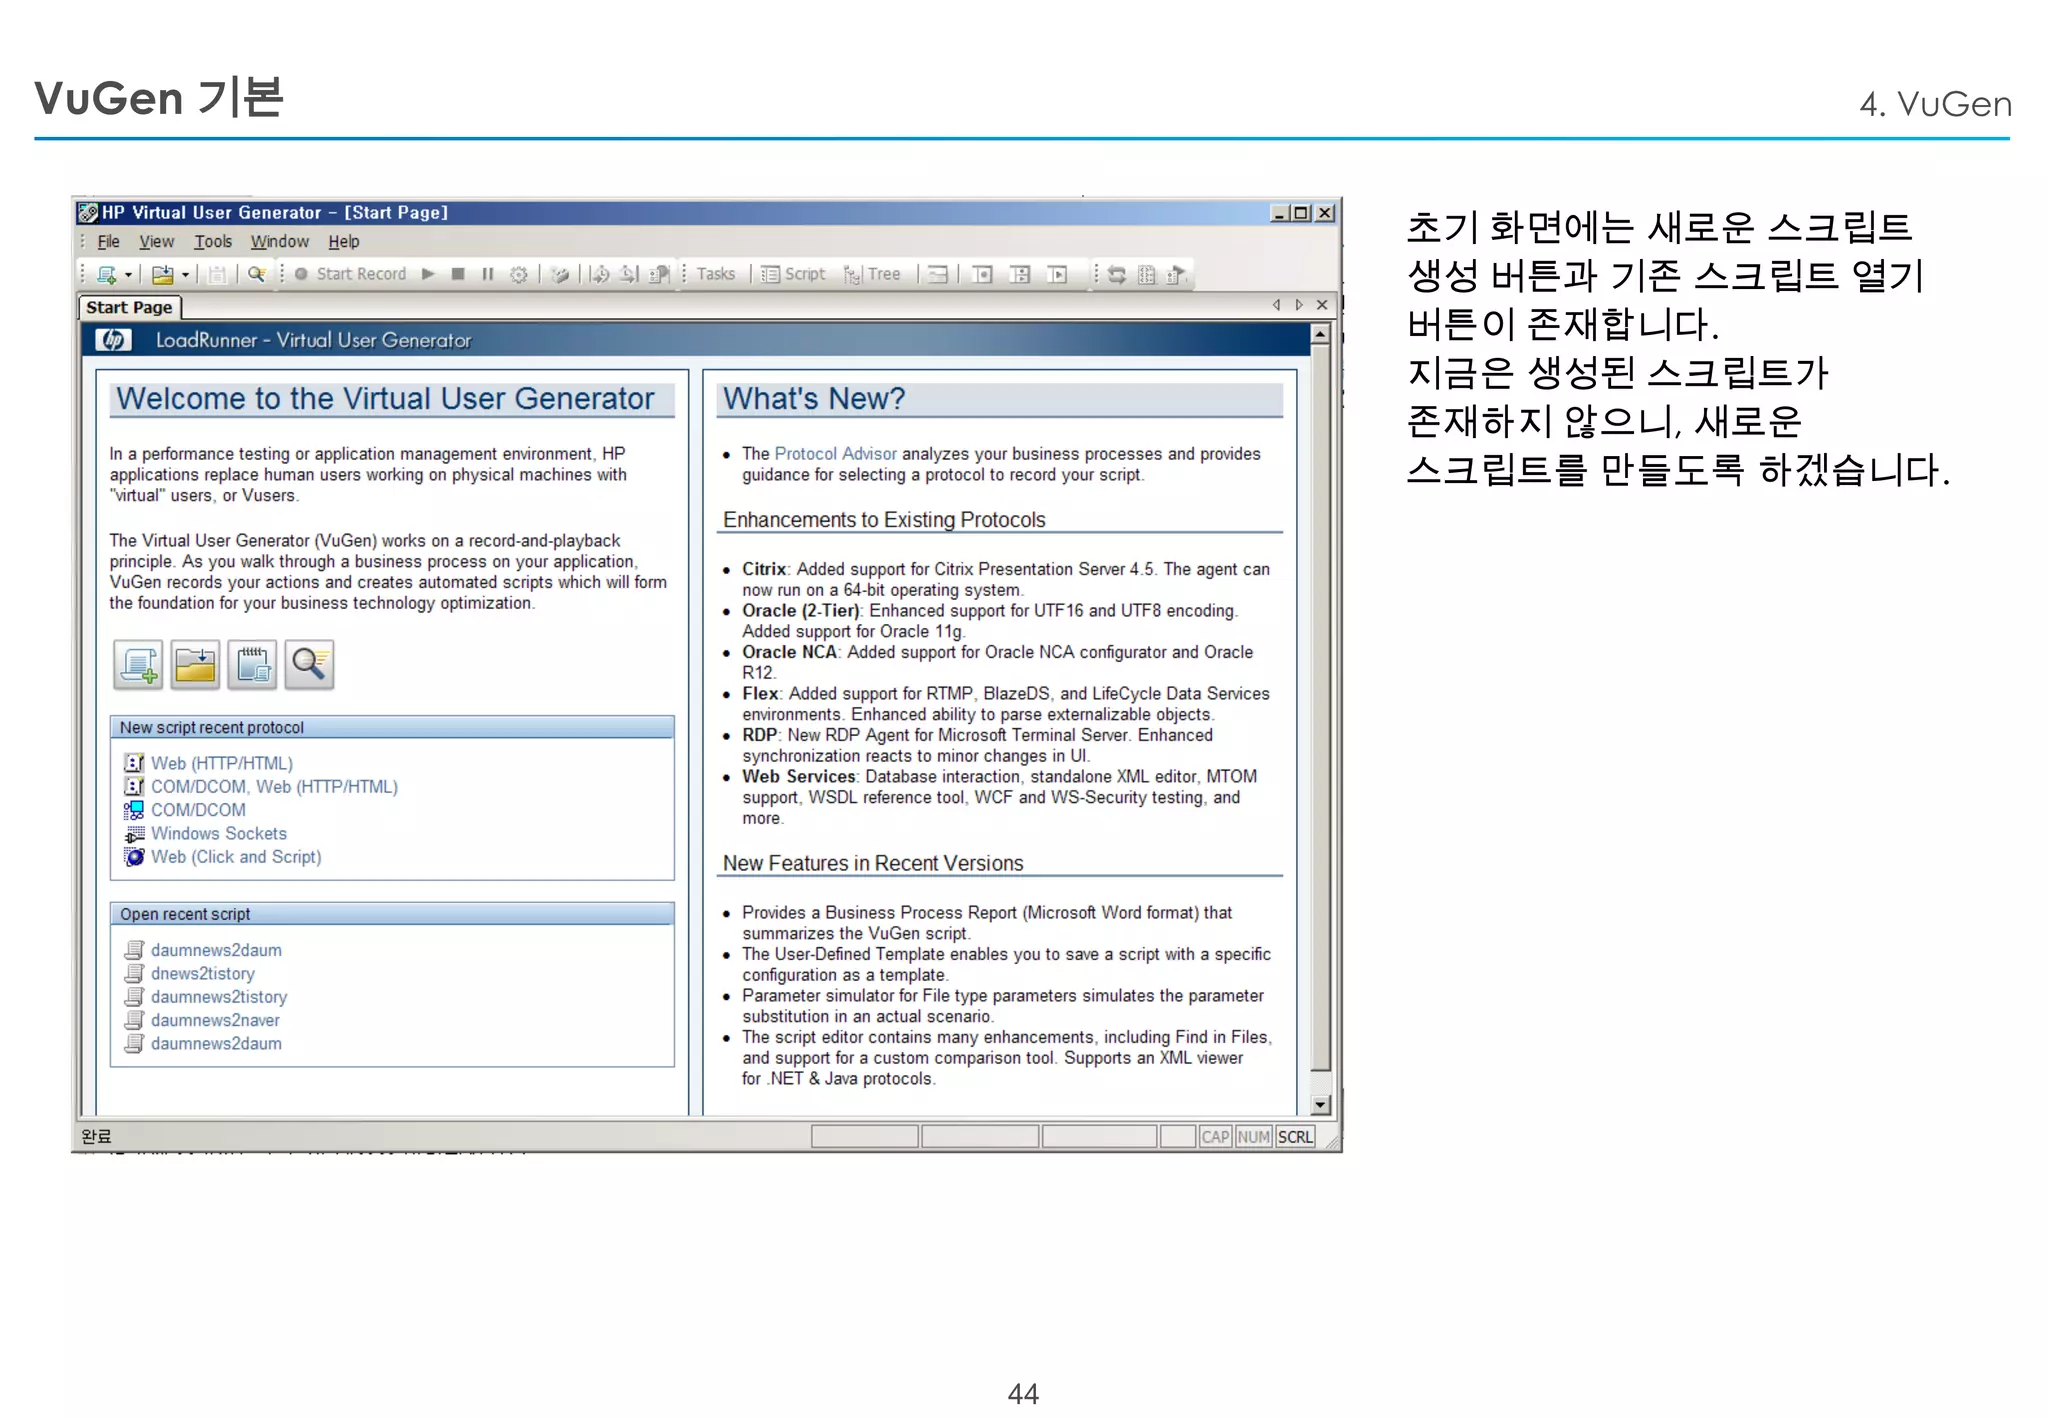Close the Start Page tab with X
Screen dimensions: 2048x1418
click(x=1322, y=305)
